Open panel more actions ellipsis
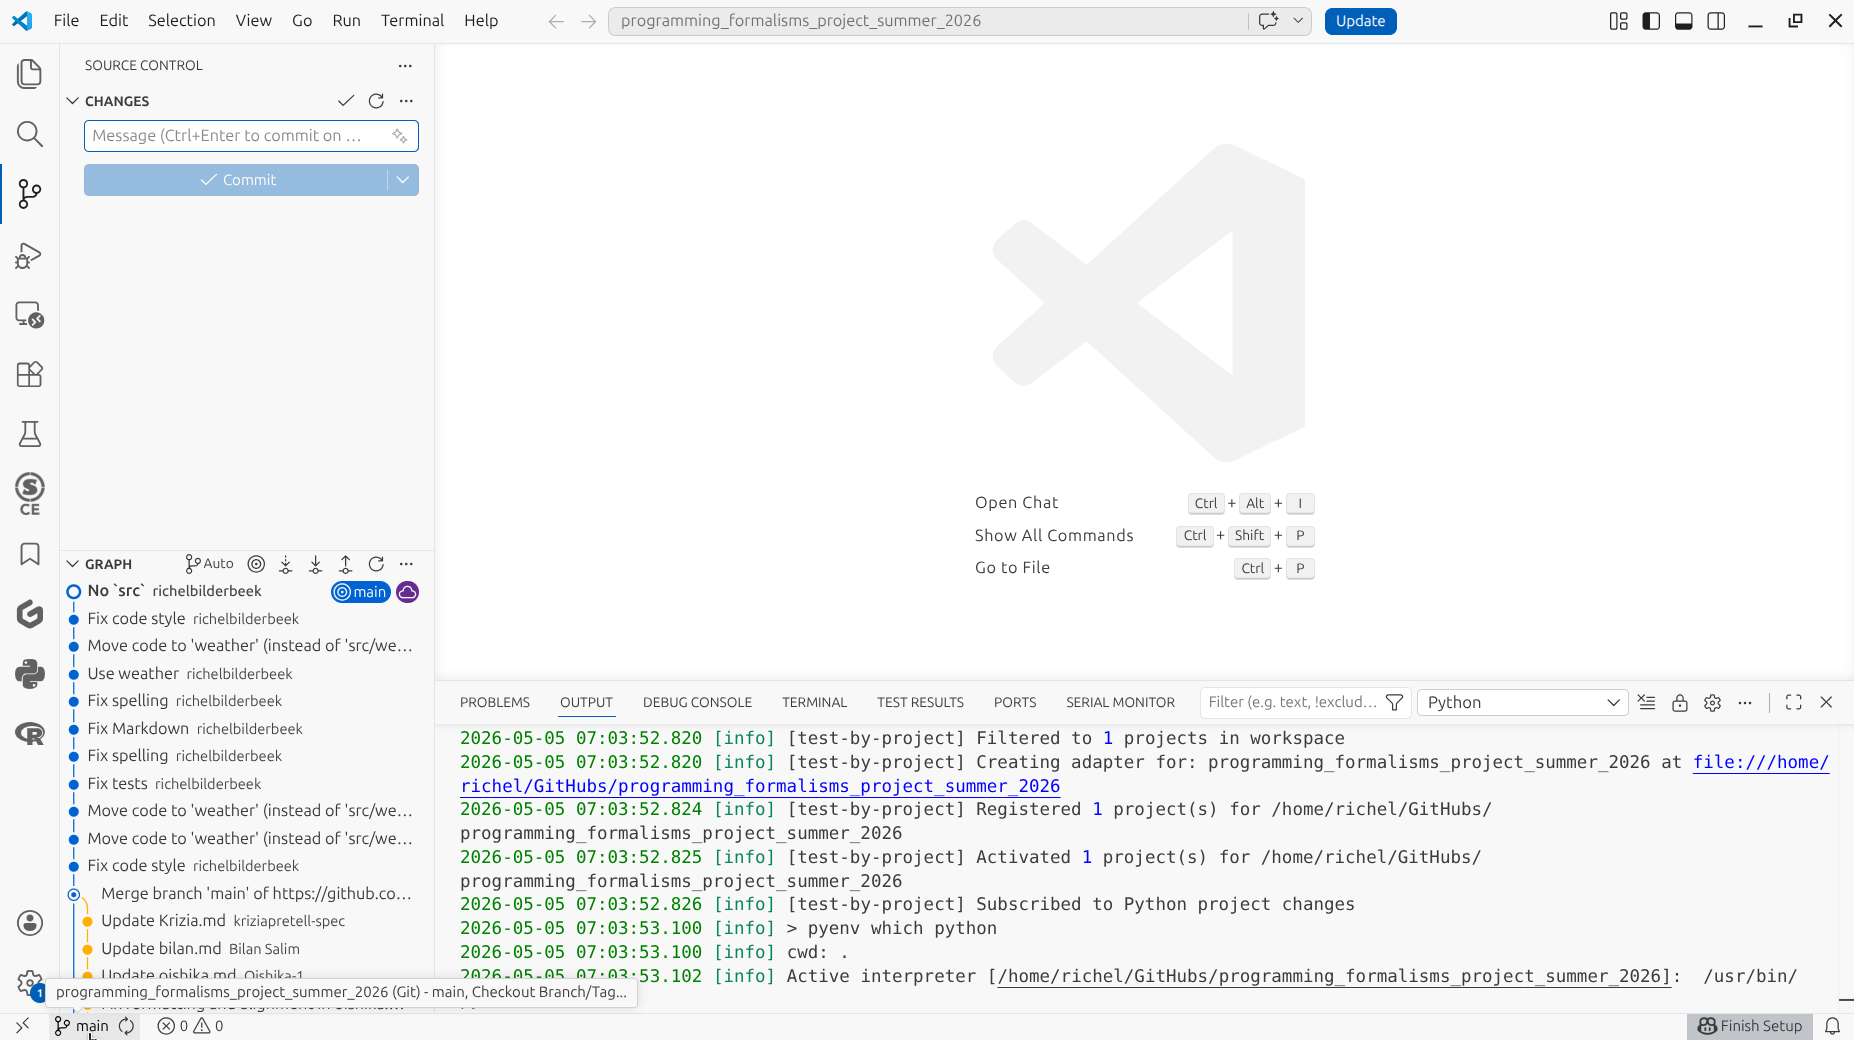The width and height of the screenshot is (1854, 1040). coord(1745,702)
